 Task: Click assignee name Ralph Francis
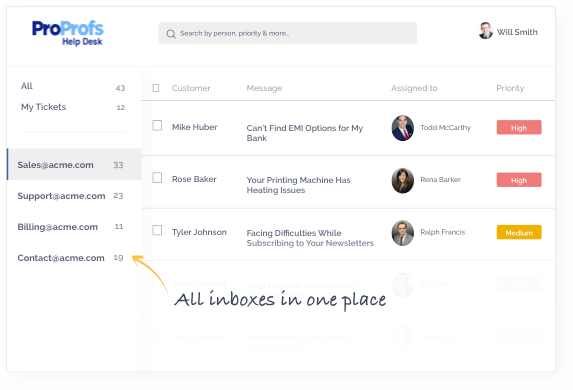pyautogui.click(x=443, y=232)
